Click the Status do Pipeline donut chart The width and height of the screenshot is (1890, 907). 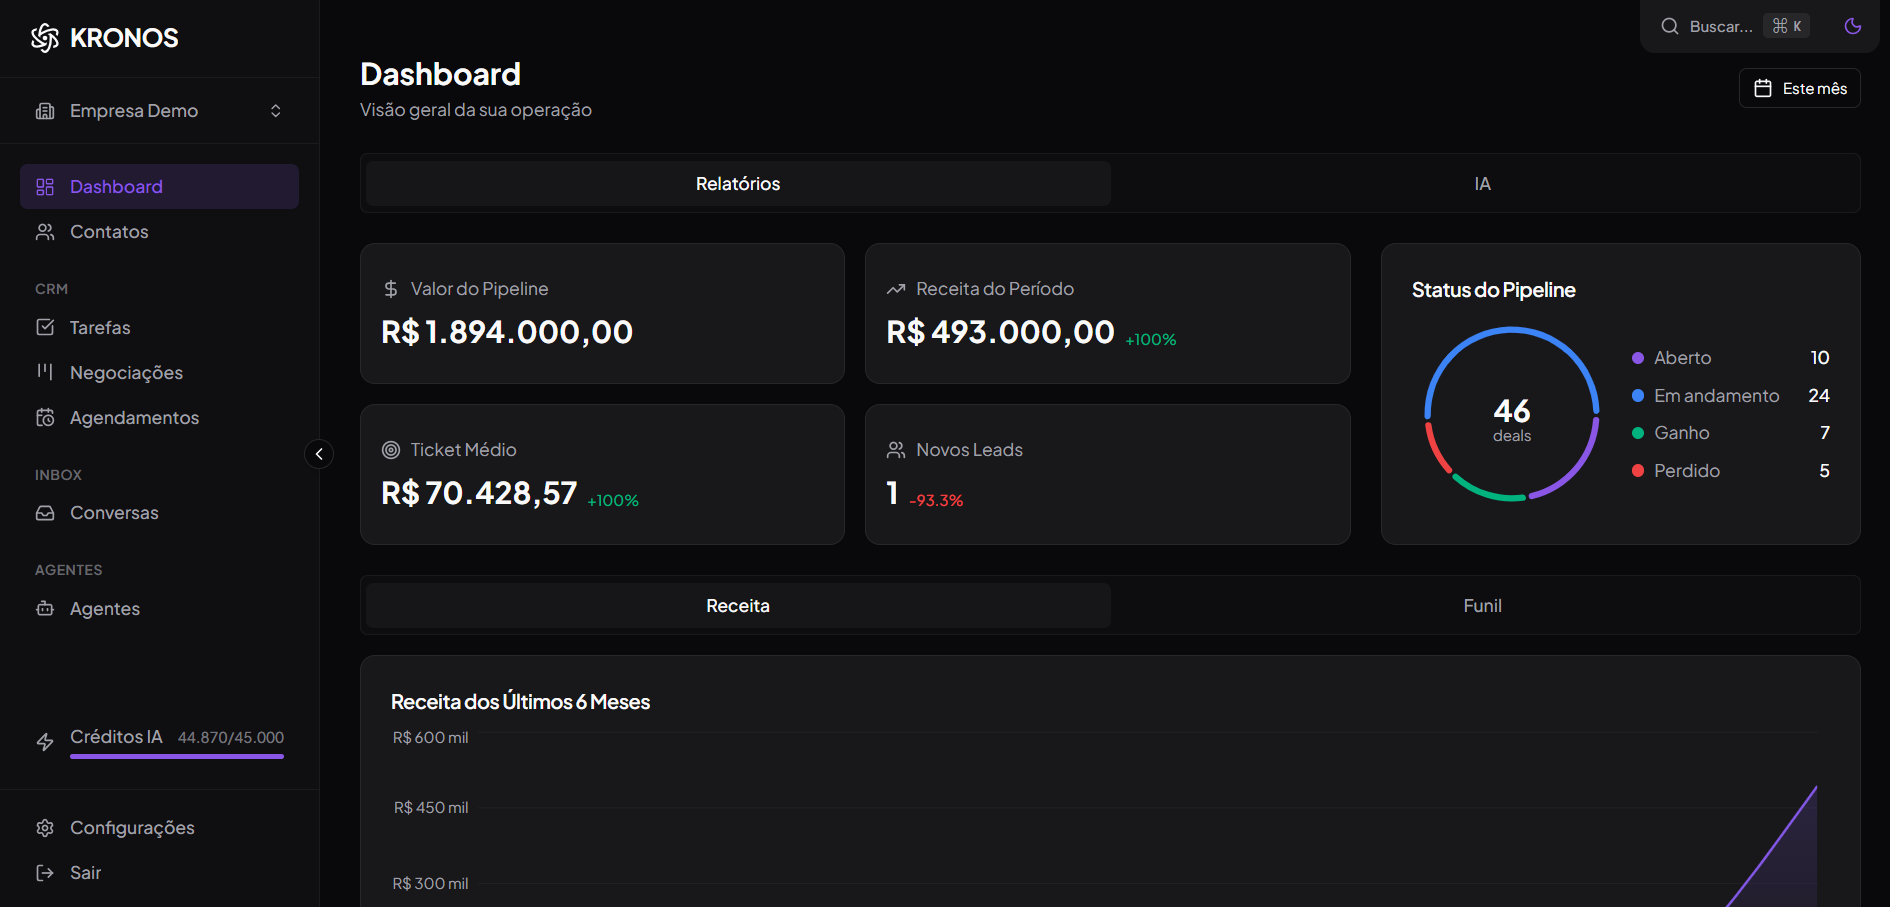pyautogui.click(x=1512, y=414)
